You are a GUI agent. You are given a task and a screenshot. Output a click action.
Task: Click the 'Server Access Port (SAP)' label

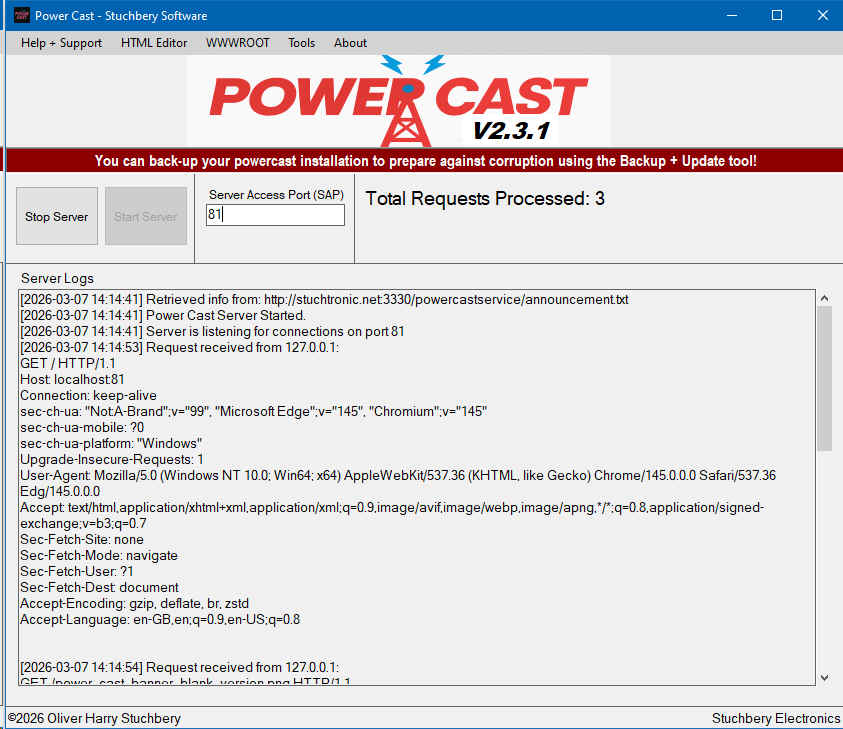(276, 195)
